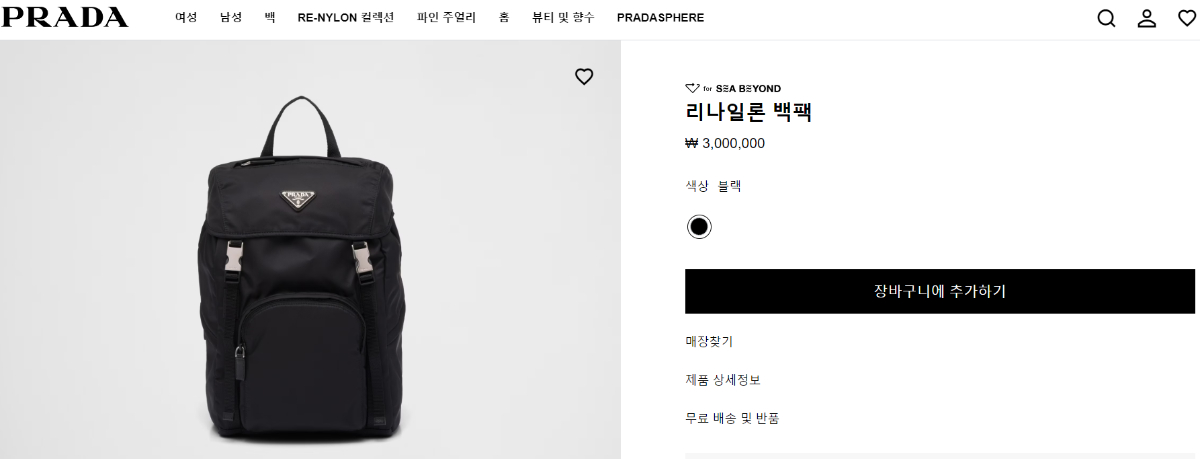Expand 무료 배송 및 반품 section

732,418
